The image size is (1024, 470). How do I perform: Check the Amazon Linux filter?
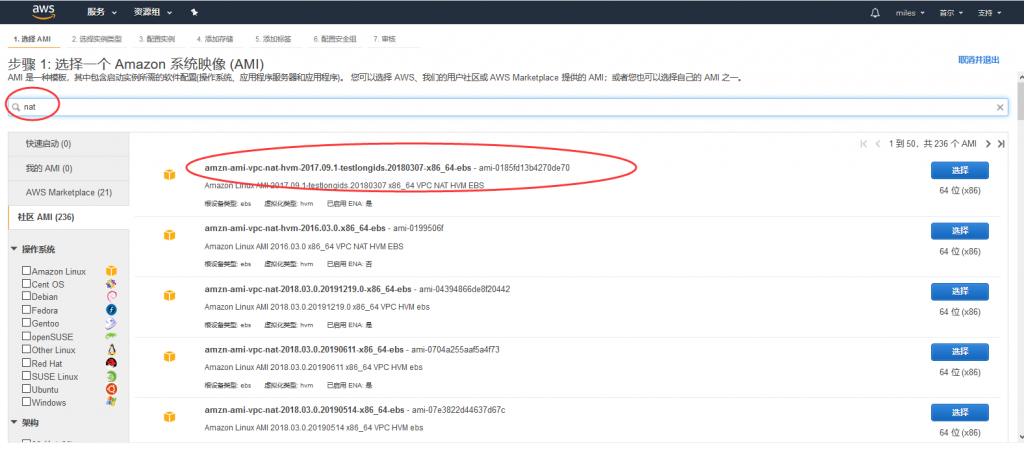(26, 270)
